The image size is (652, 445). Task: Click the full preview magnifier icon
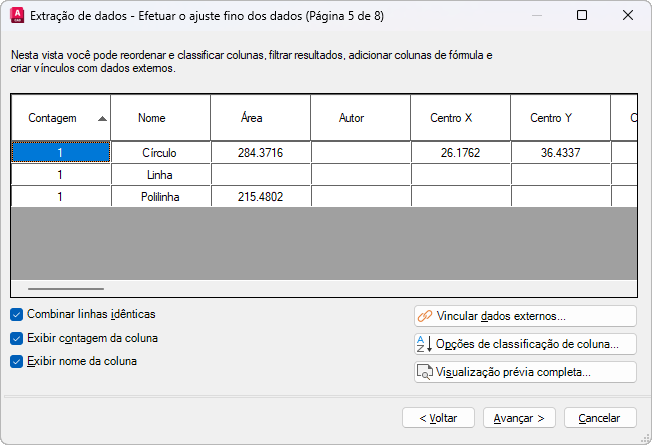click(x=424, y=372)
